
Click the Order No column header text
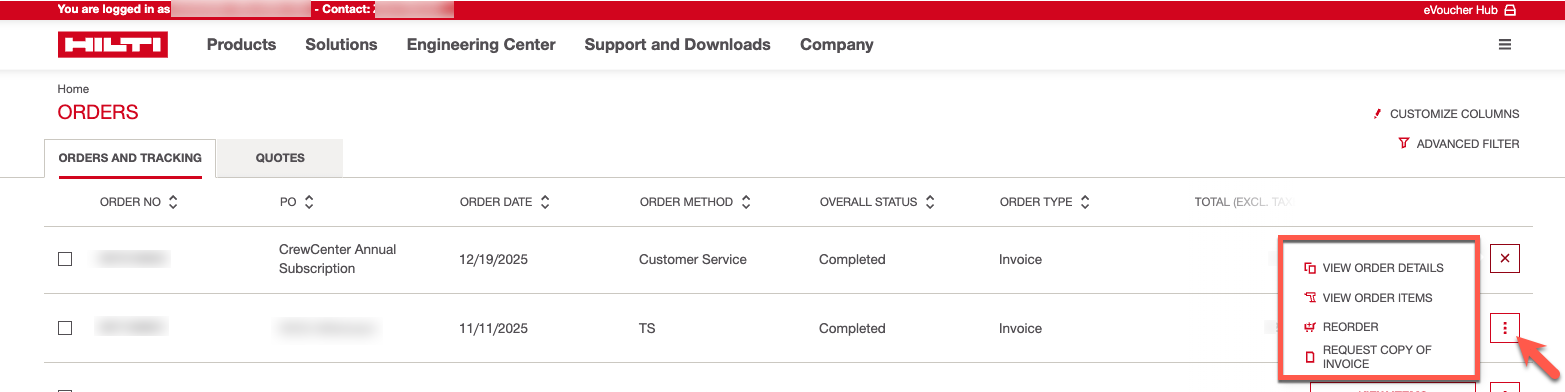130,202
